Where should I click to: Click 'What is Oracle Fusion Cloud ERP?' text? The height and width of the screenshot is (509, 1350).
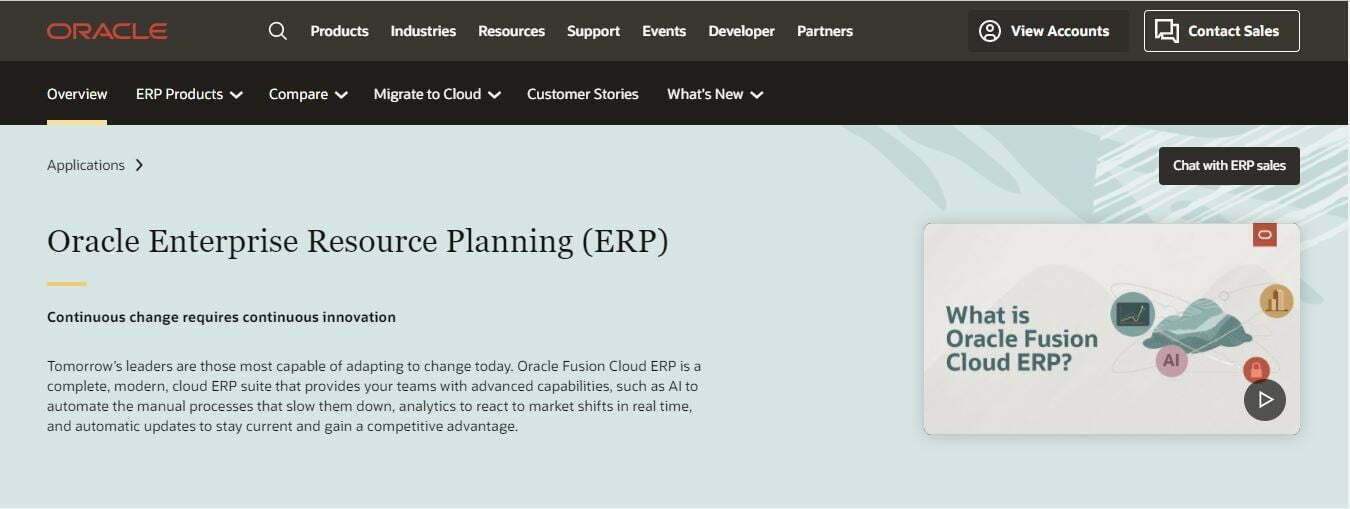click(x=1021, y=339)
